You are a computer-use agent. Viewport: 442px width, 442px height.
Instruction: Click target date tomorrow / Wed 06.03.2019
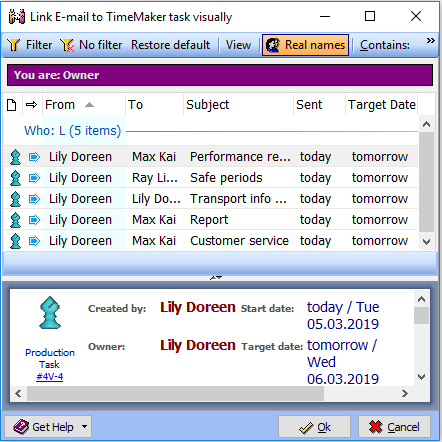click(343, 362)
